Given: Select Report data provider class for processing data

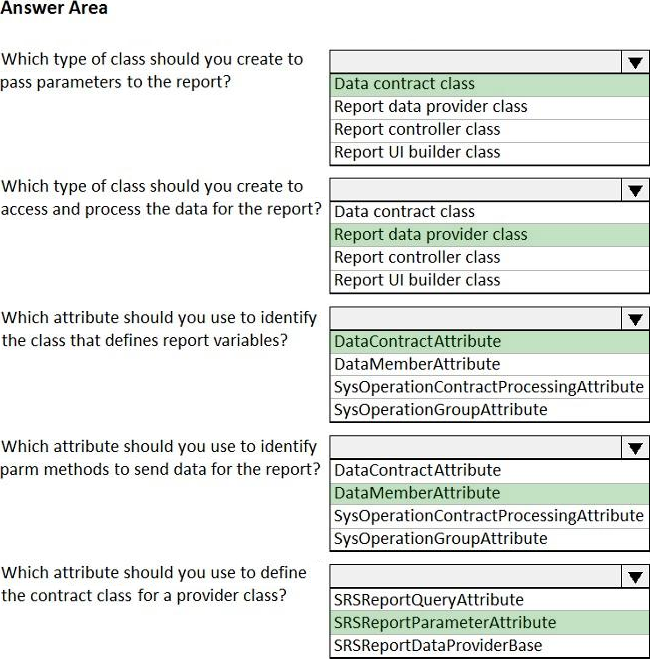Looking at the screenshot, I should coord(431,234).
